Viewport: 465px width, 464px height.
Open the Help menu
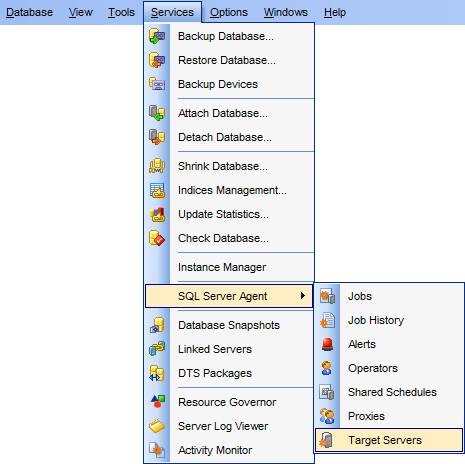pyautogui.click(x=335, y=12)
